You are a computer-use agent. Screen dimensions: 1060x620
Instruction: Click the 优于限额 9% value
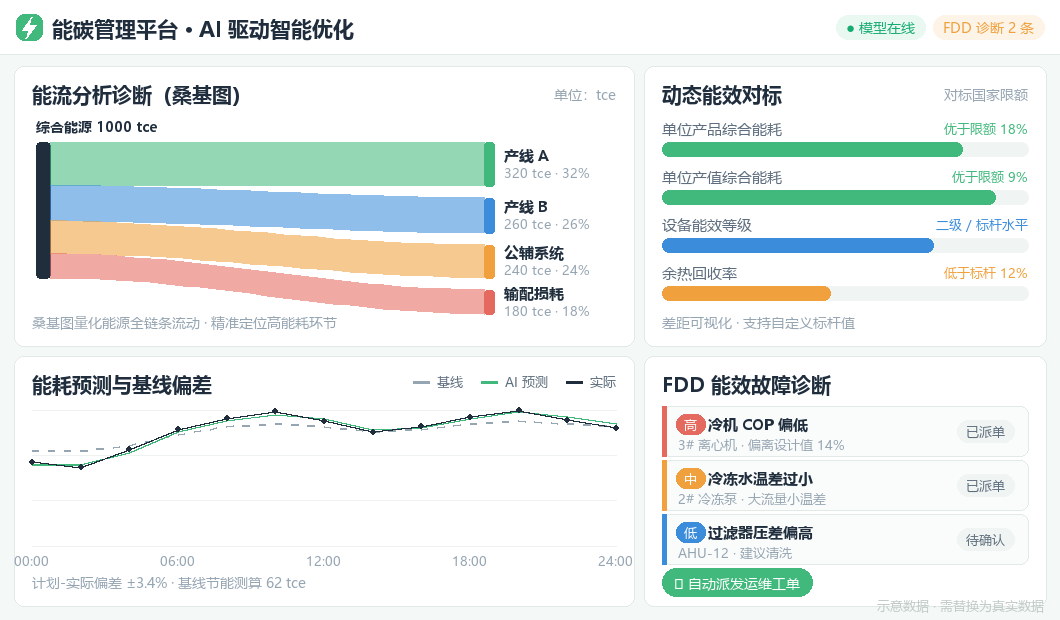[990, 177]
